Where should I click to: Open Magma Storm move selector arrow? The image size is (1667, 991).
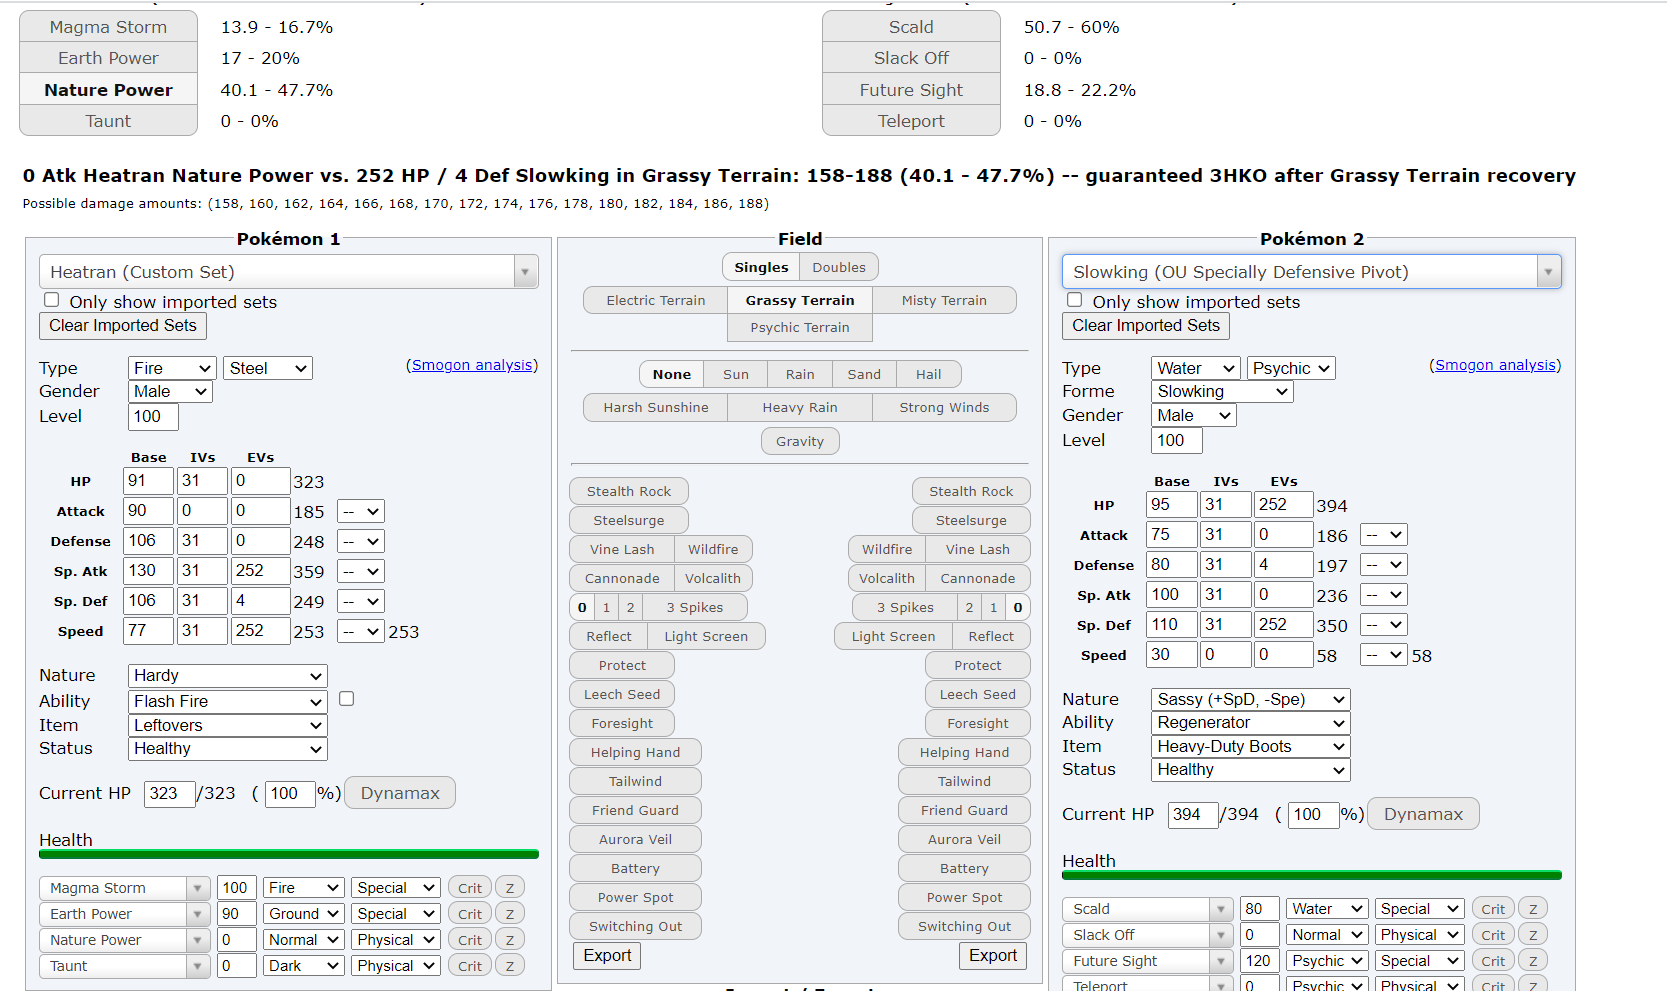[x=198, y=888]
